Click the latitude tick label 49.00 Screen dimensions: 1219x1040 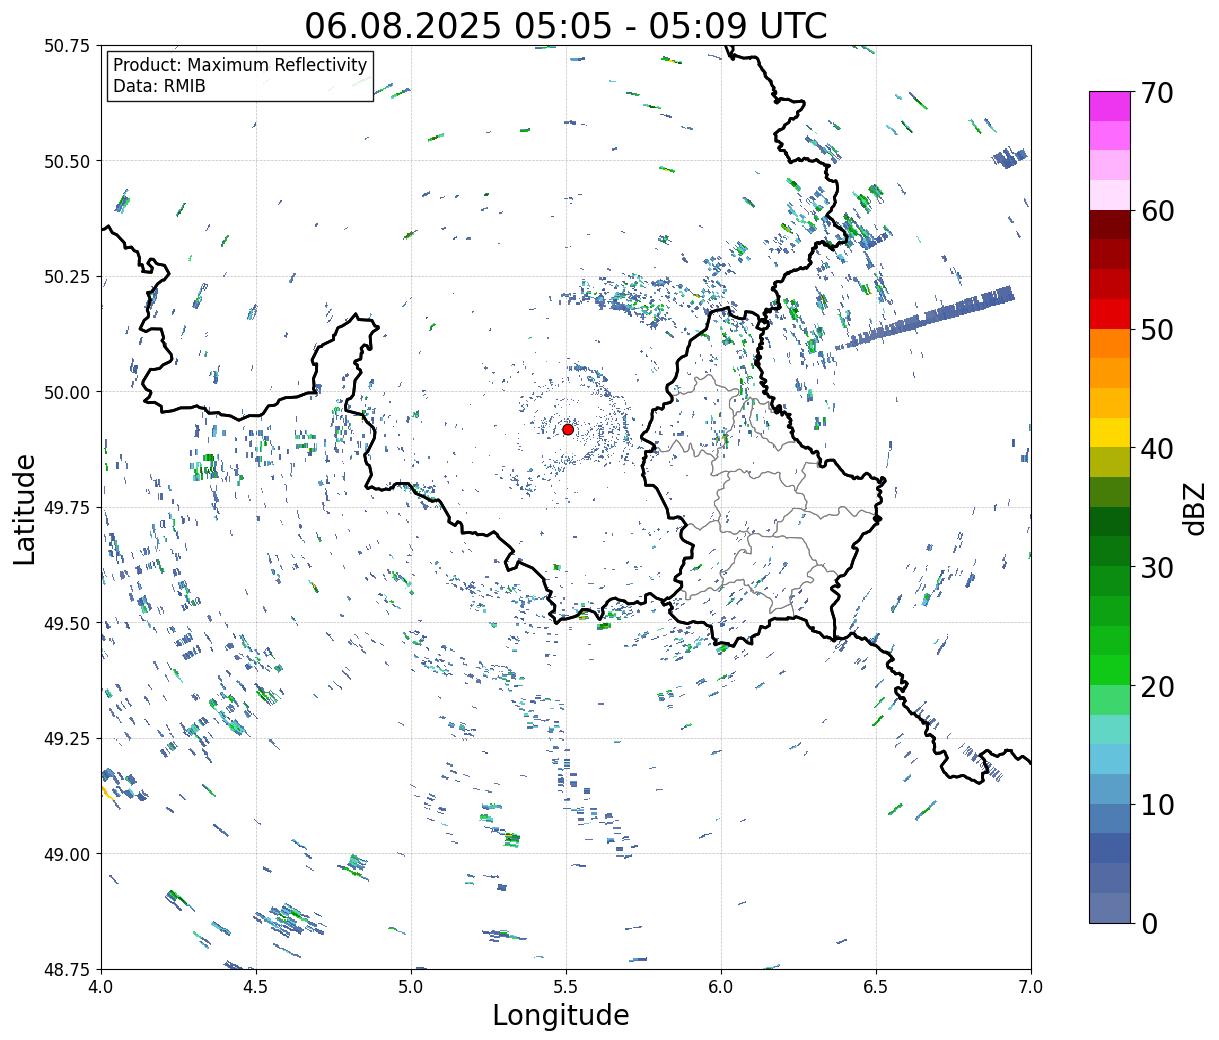coord(67,854)
